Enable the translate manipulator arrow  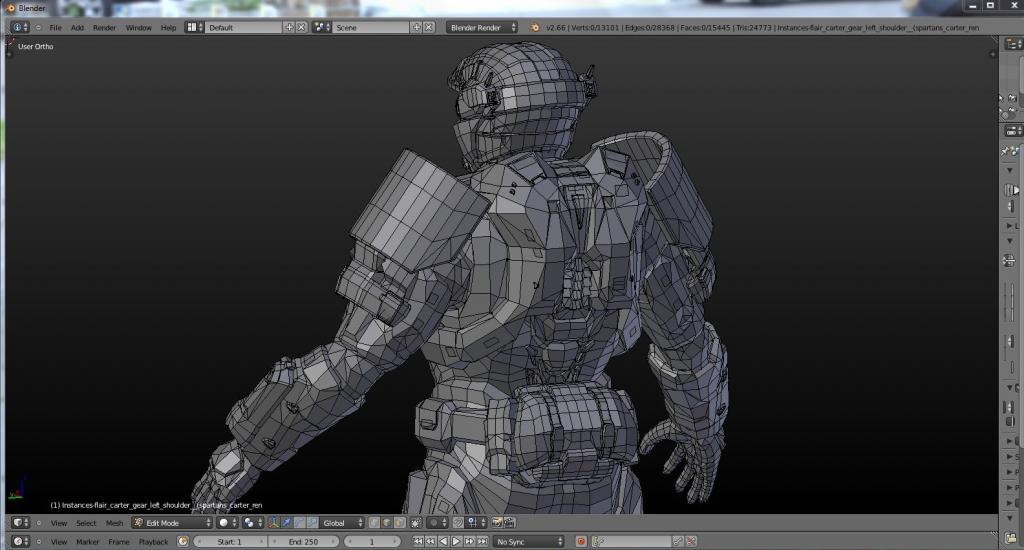click(286, 523)
